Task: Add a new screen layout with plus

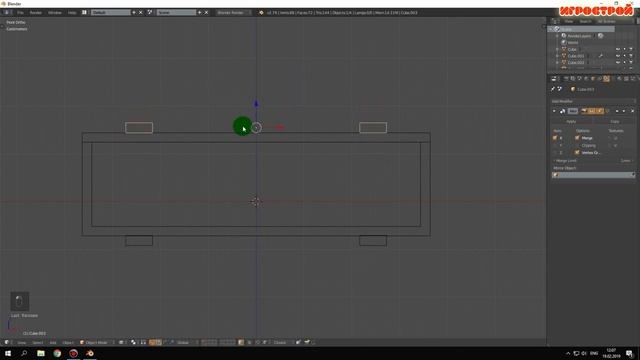Action: (x=134, y=13)
